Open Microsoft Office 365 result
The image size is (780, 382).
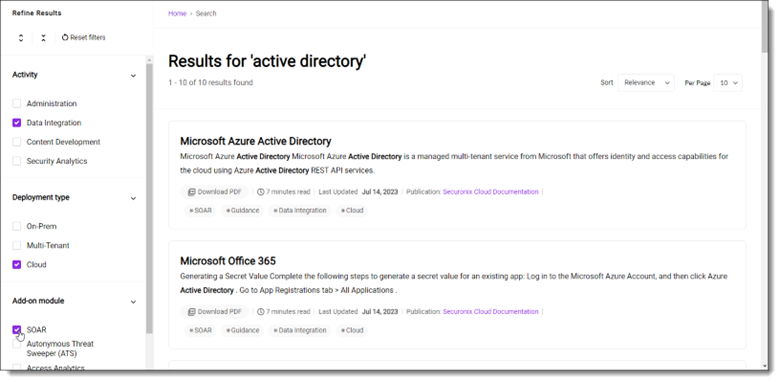pyautogui.click(x=228, y=261)
